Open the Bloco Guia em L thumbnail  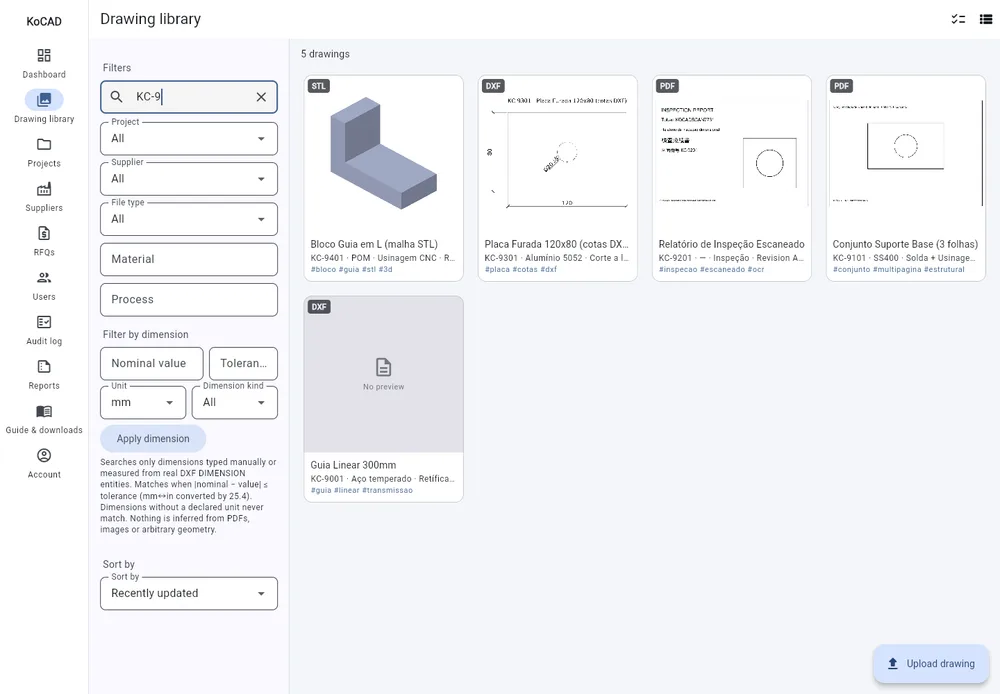click(x=383, y=154)
